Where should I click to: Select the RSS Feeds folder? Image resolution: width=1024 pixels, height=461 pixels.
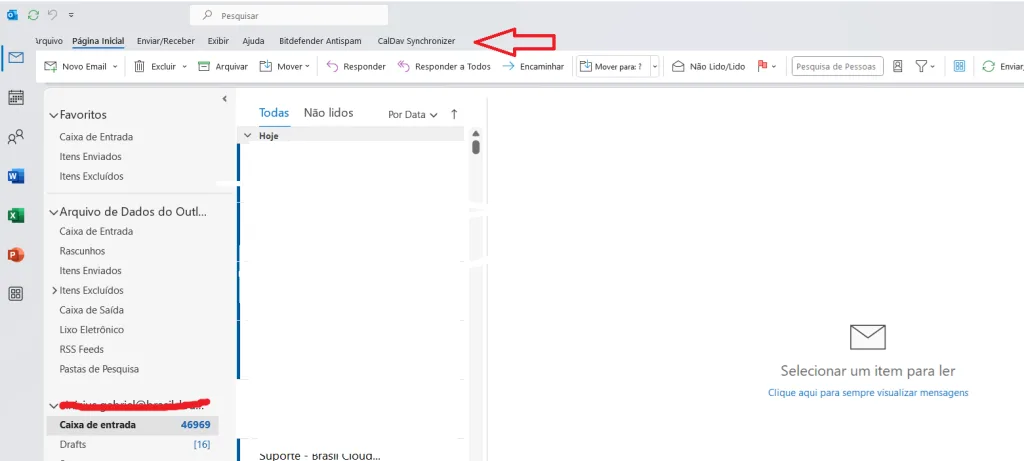pos(82,349)
